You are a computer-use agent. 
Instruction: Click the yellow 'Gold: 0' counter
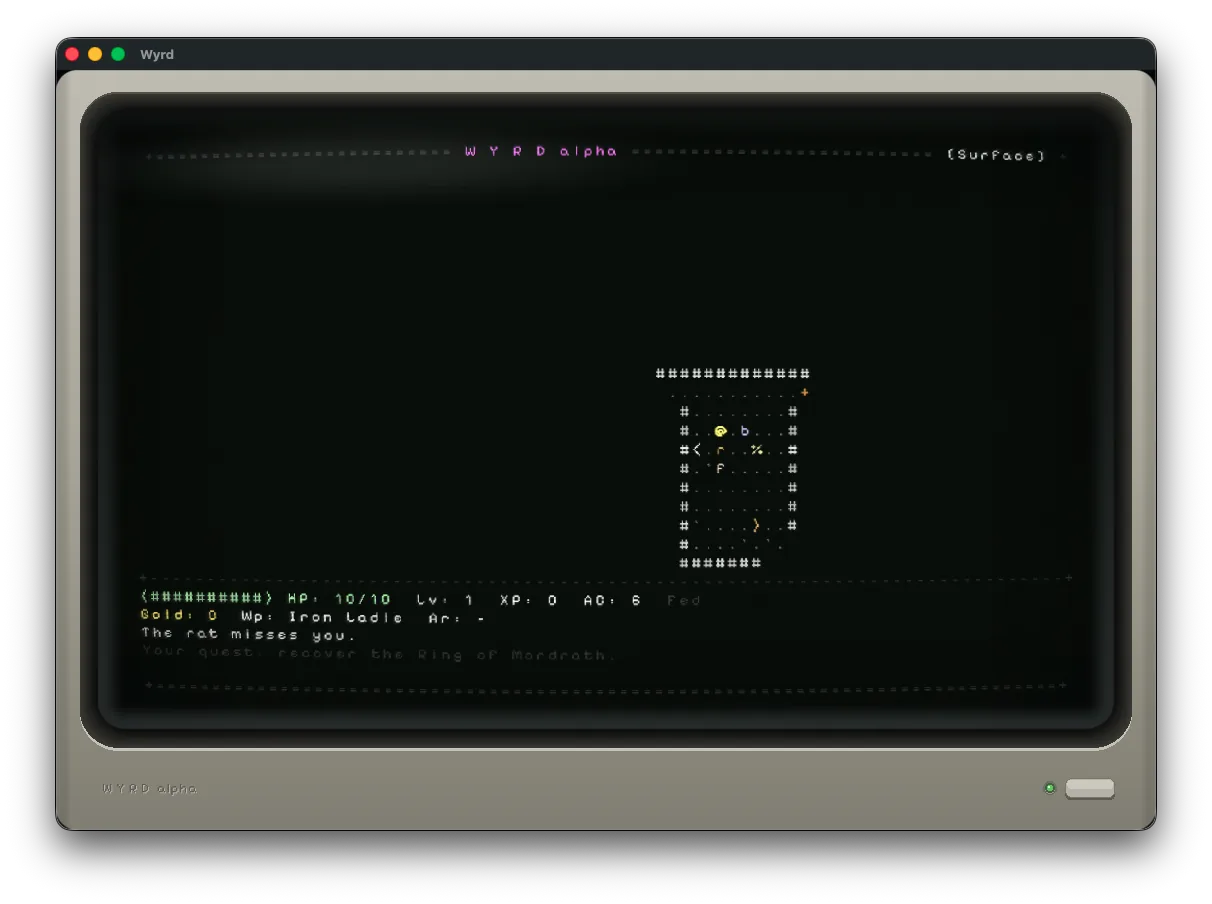[179, 617]
